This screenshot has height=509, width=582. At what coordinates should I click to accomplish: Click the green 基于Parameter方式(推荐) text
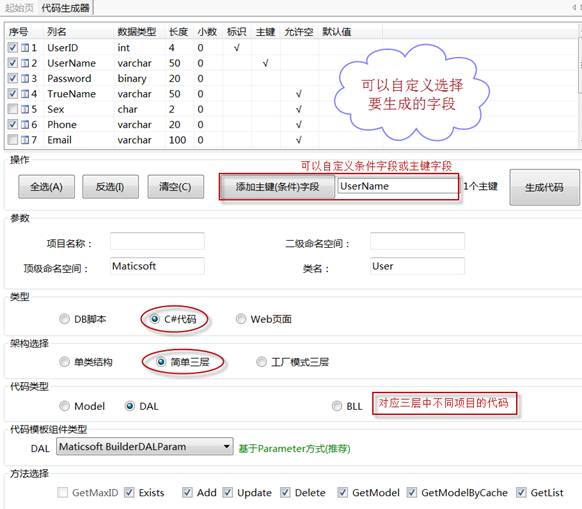pos(294,448)
